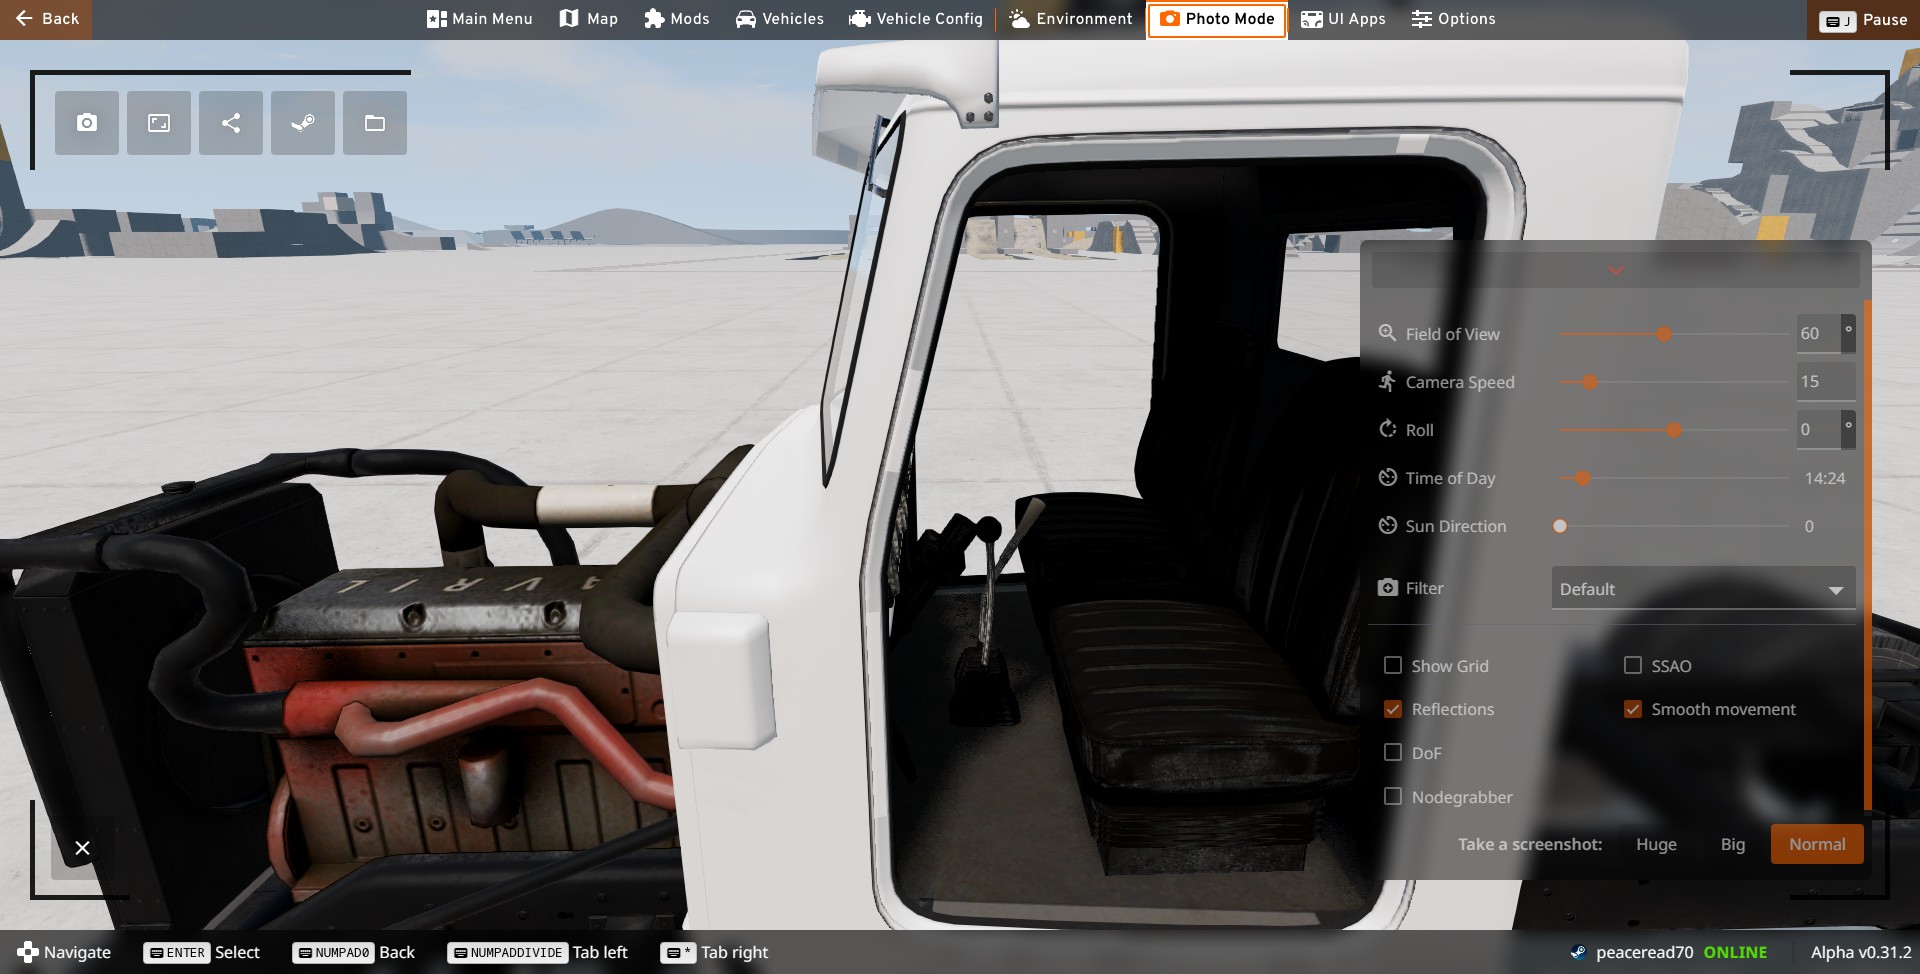Open the Vehicles menu
The image size is (1920, 974).
[x=780, y=19]
